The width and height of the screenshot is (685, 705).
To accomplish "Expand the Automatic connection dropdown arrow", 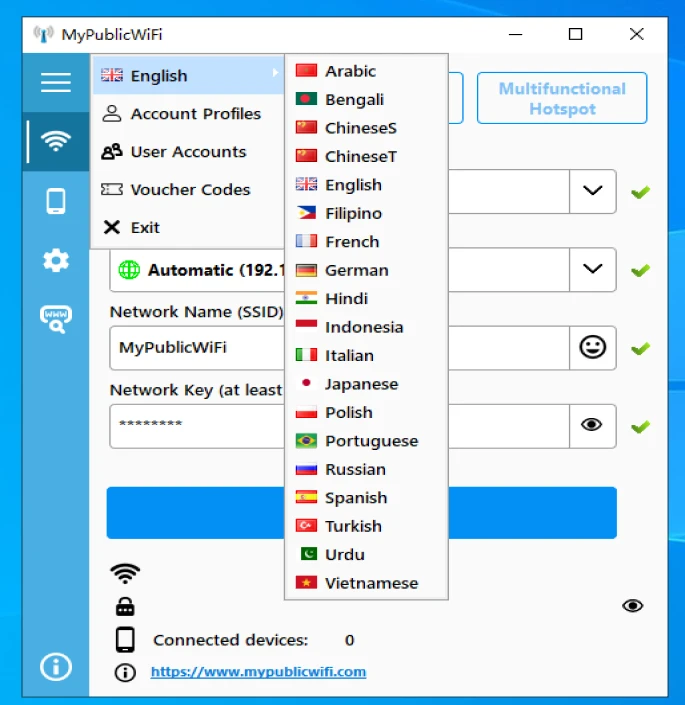I will click(593, 269).
